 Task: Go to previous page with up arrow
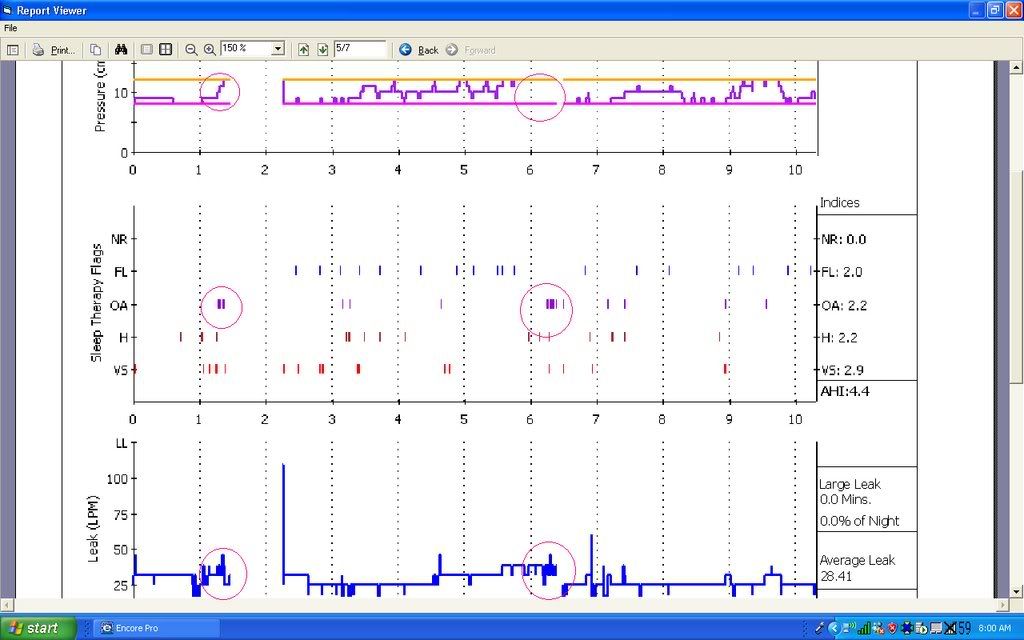[x=304, y=50]
